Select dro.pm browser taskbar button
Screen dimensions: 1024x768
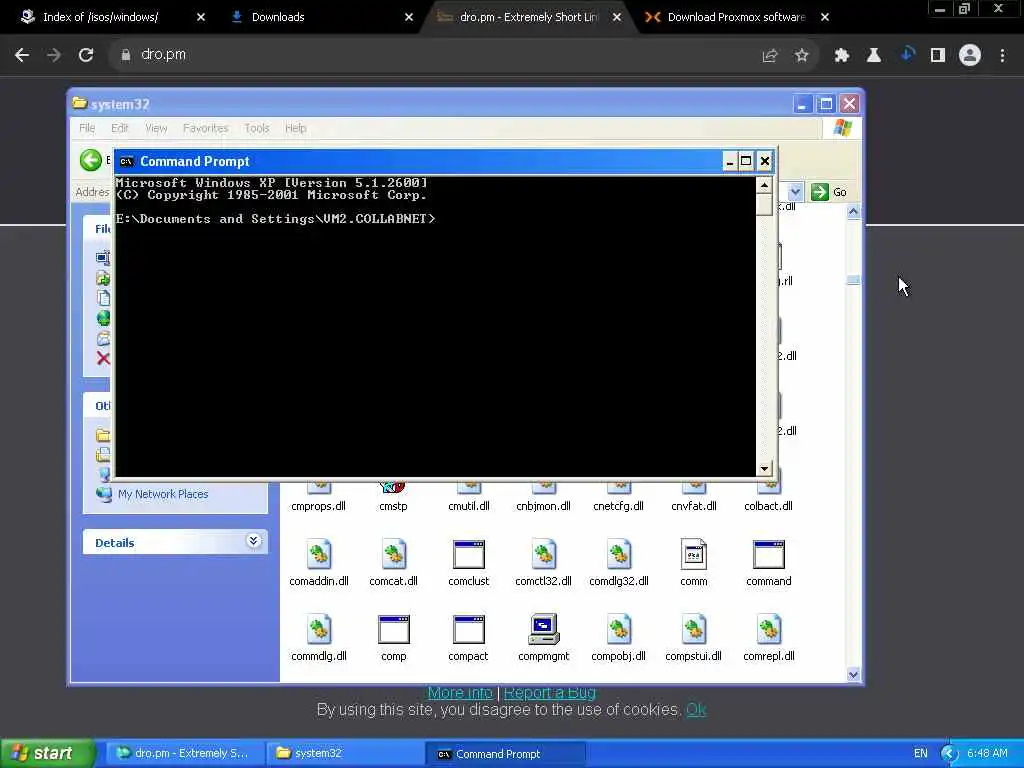(184, 753)
